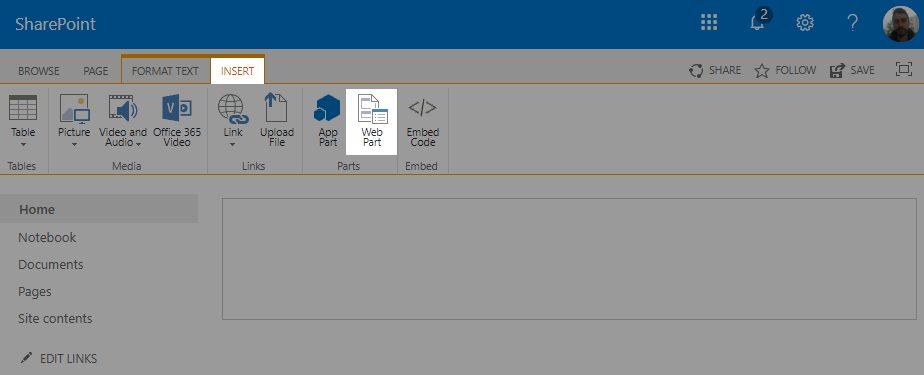Switch to the FORMAT TEXT tab
924x375 pixels.
166,71
